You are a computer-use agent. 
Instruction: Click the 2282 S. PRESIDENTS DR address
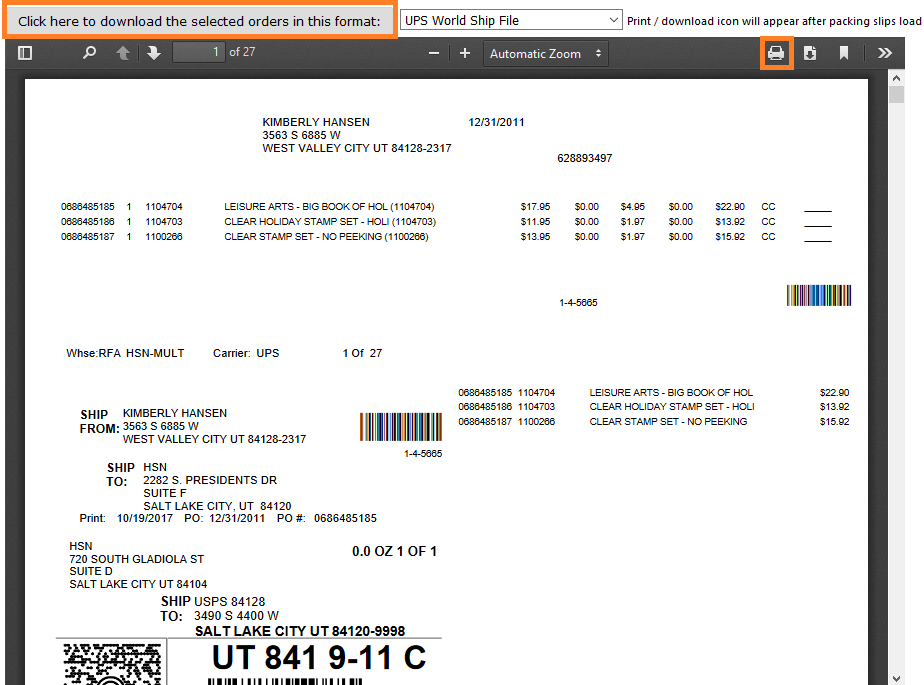click(210, 480)
